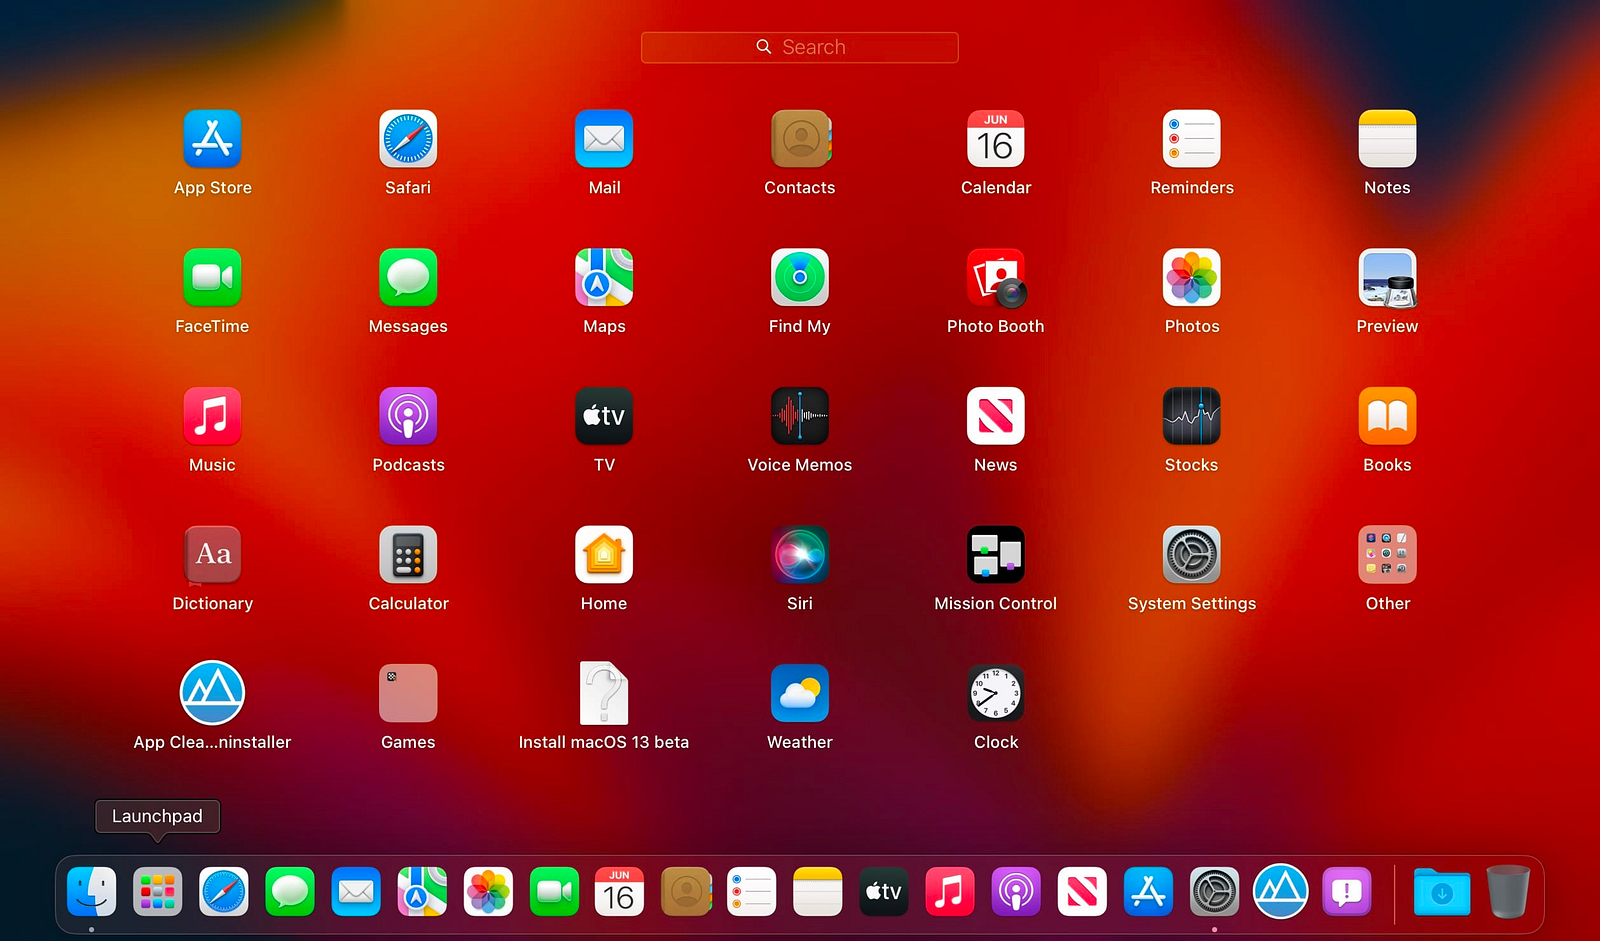Viewport: 1600px width, 941px height.
Task: Click Music in the Dock
Action: coord(950,892)
